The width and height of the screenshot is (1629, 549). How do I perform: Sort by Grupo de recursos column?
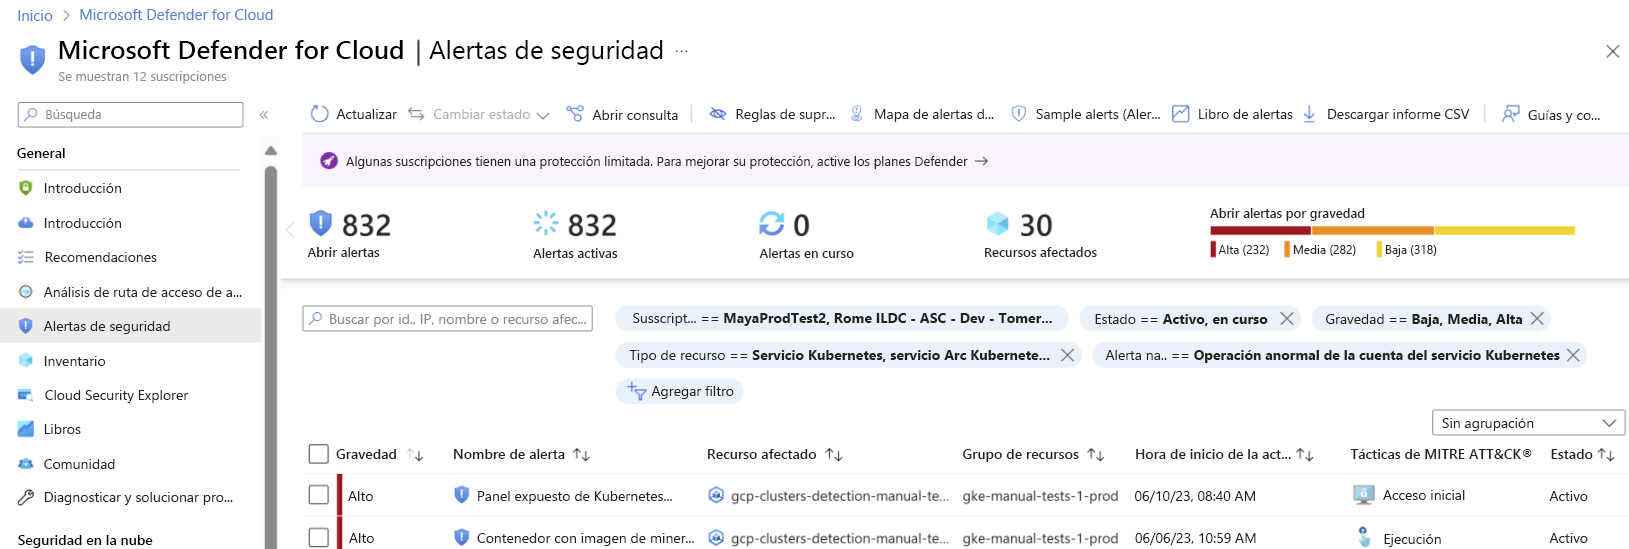pyautogui.click(x=1096, y=455)
